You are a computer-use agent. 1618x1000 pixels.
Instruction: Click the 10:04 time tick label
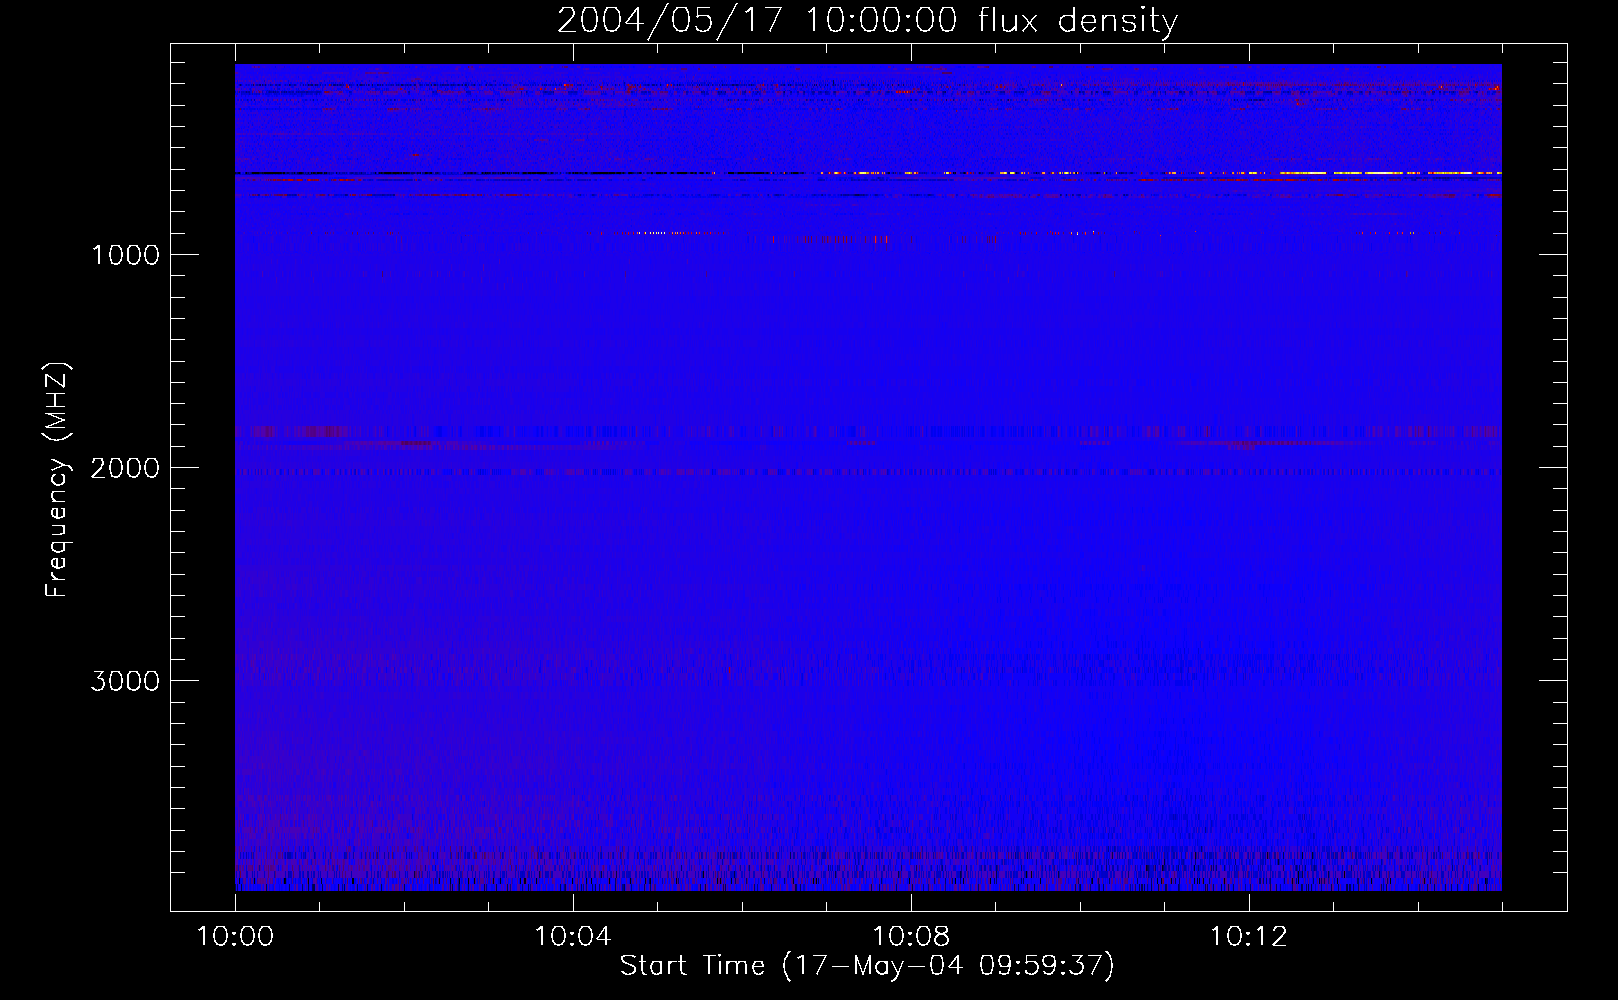(573, 937)
